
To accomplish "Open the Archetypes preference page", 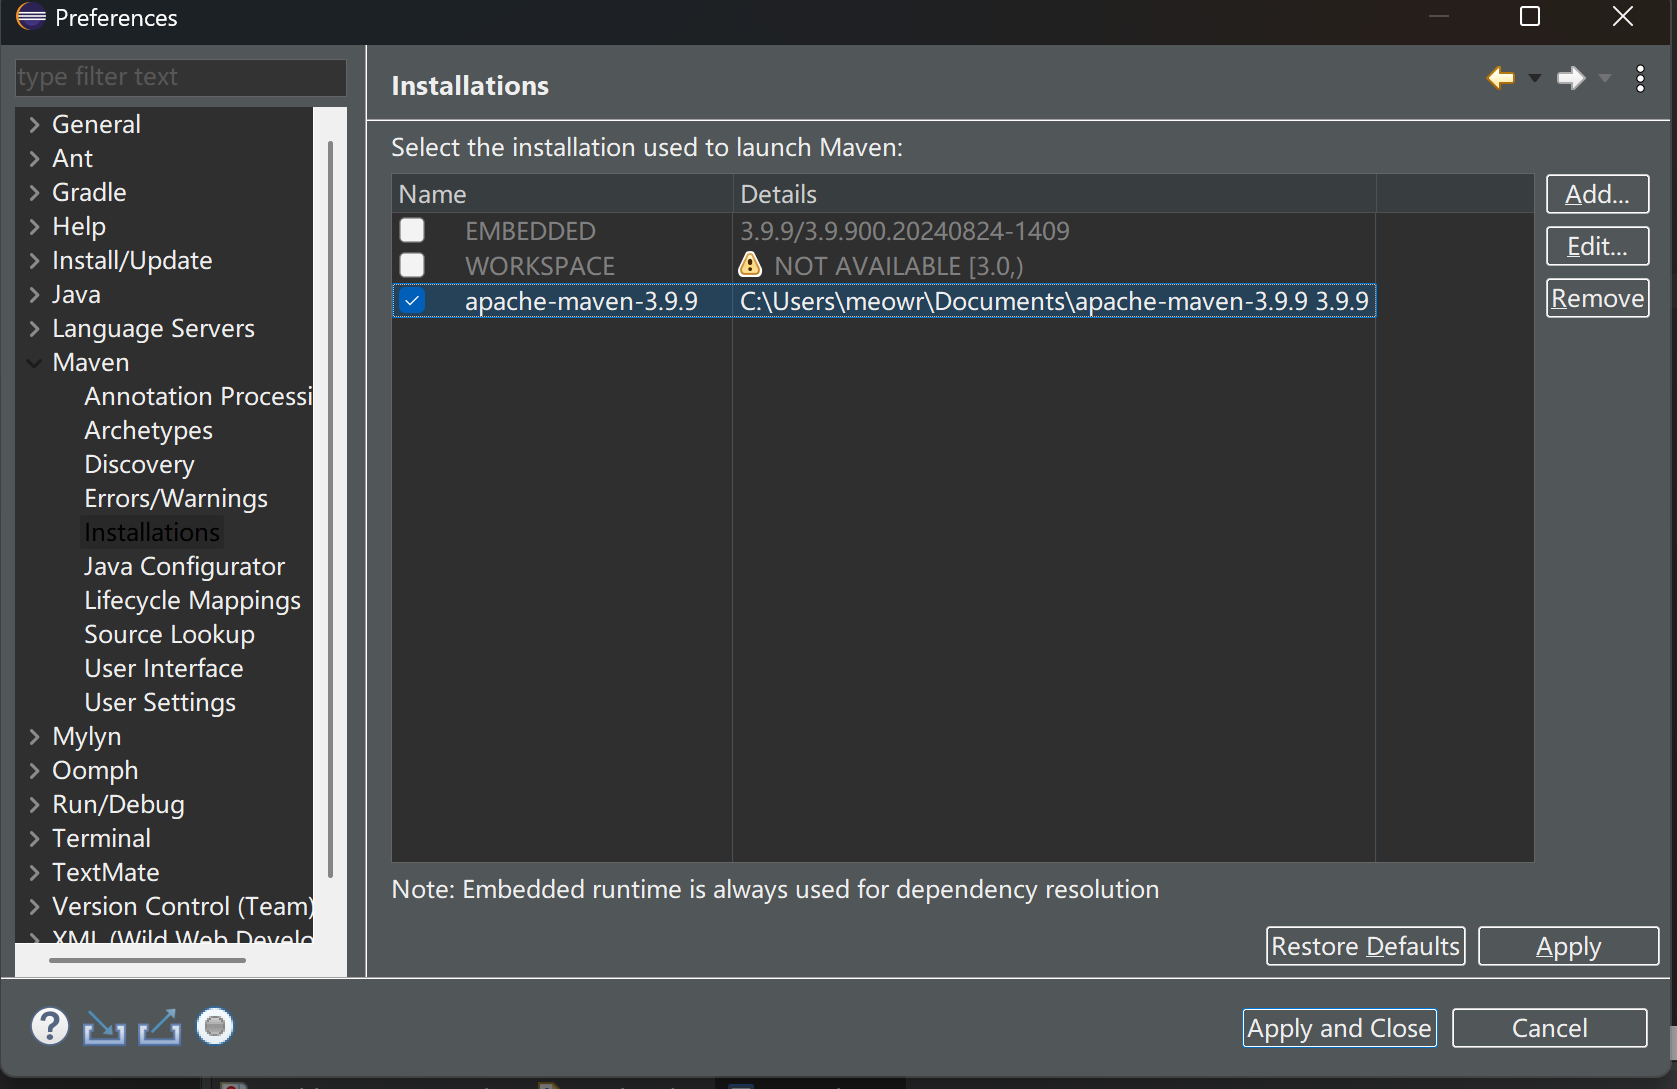I will click(x=148, y=431).
